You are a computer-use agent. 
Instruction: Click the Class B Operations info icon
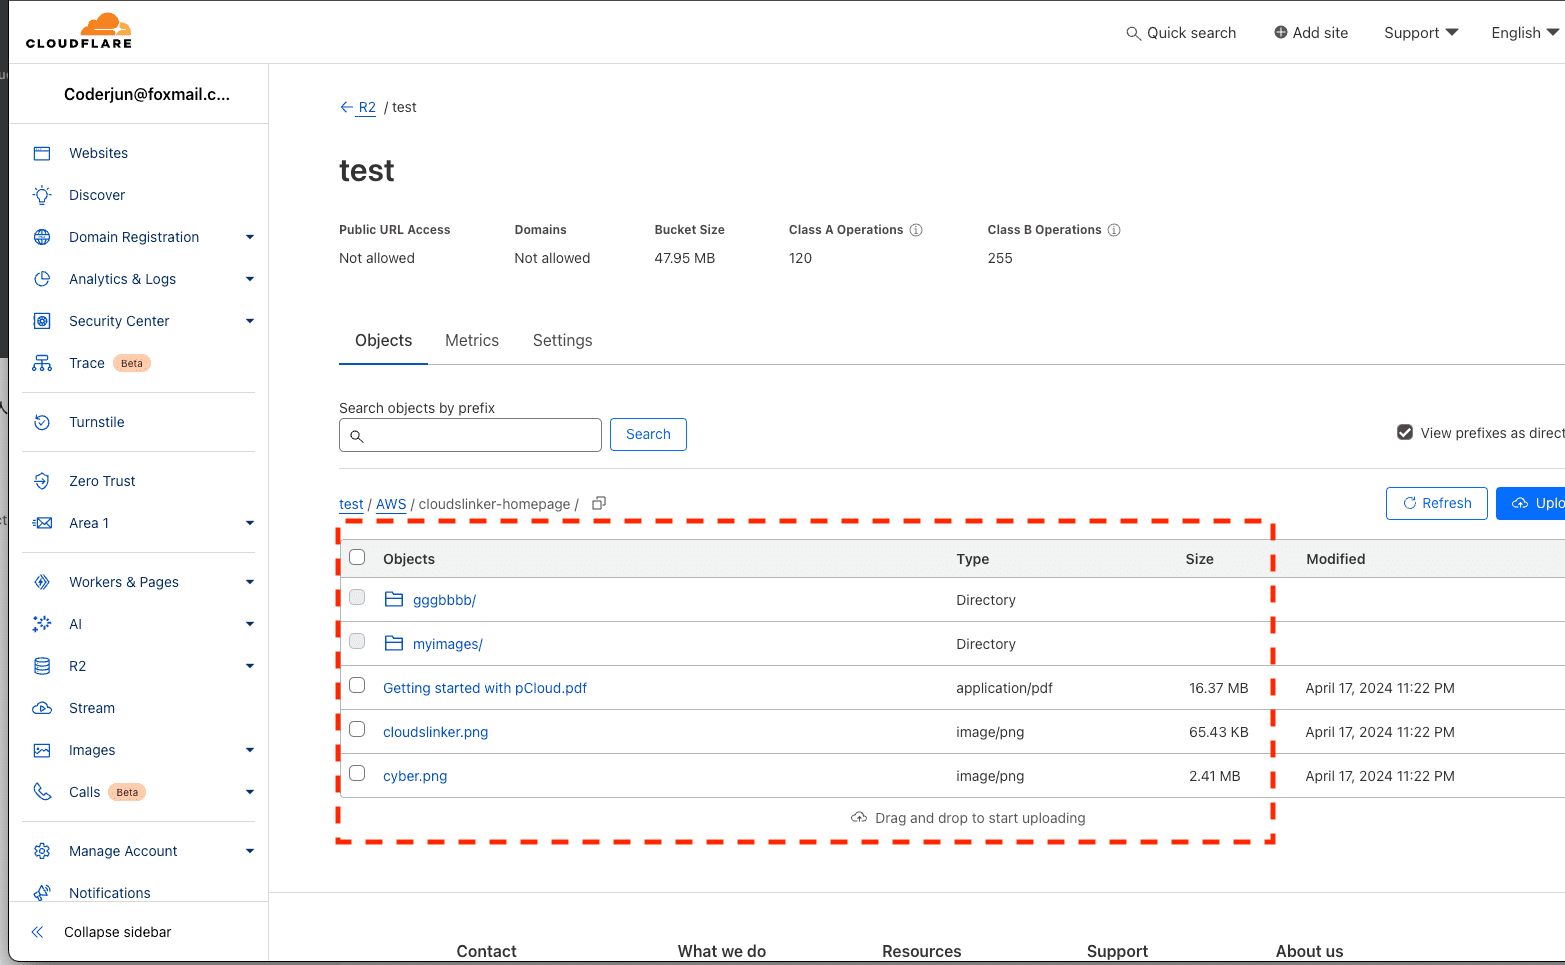pyautogui.click(x=1114, y=230)
